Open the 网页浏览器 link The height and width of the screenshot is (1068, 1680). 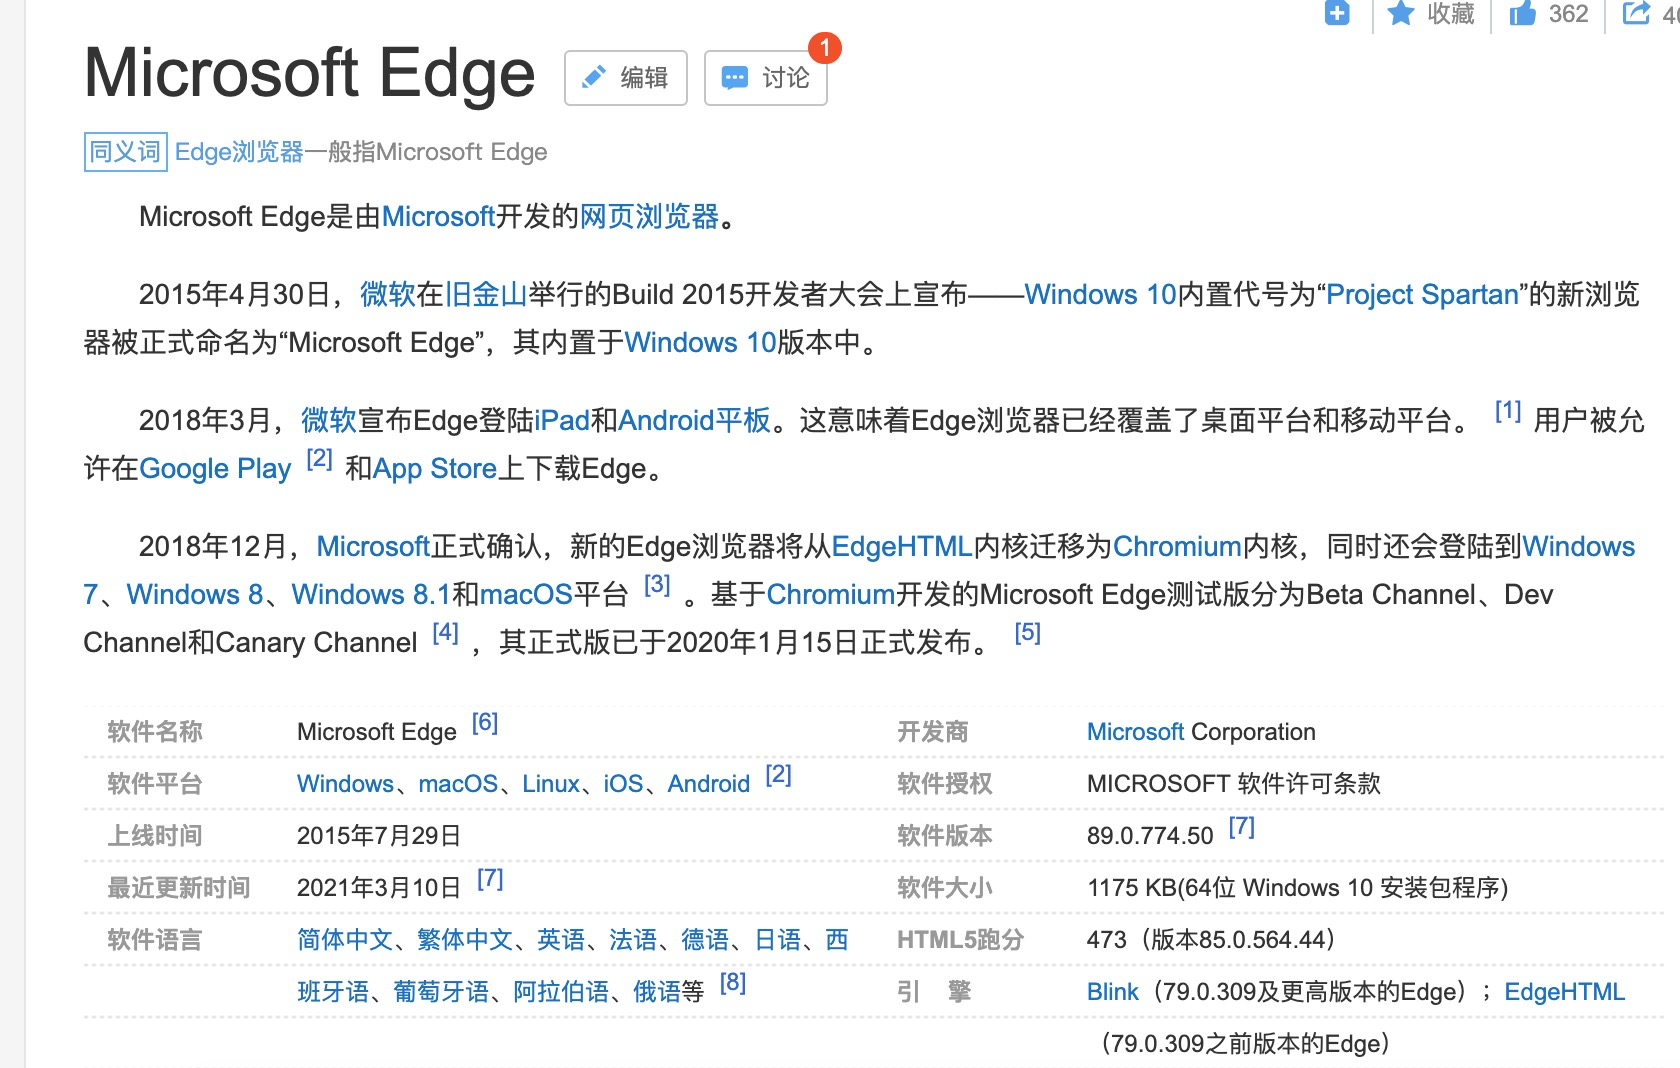pyautogui.click(x=649, y=217)
